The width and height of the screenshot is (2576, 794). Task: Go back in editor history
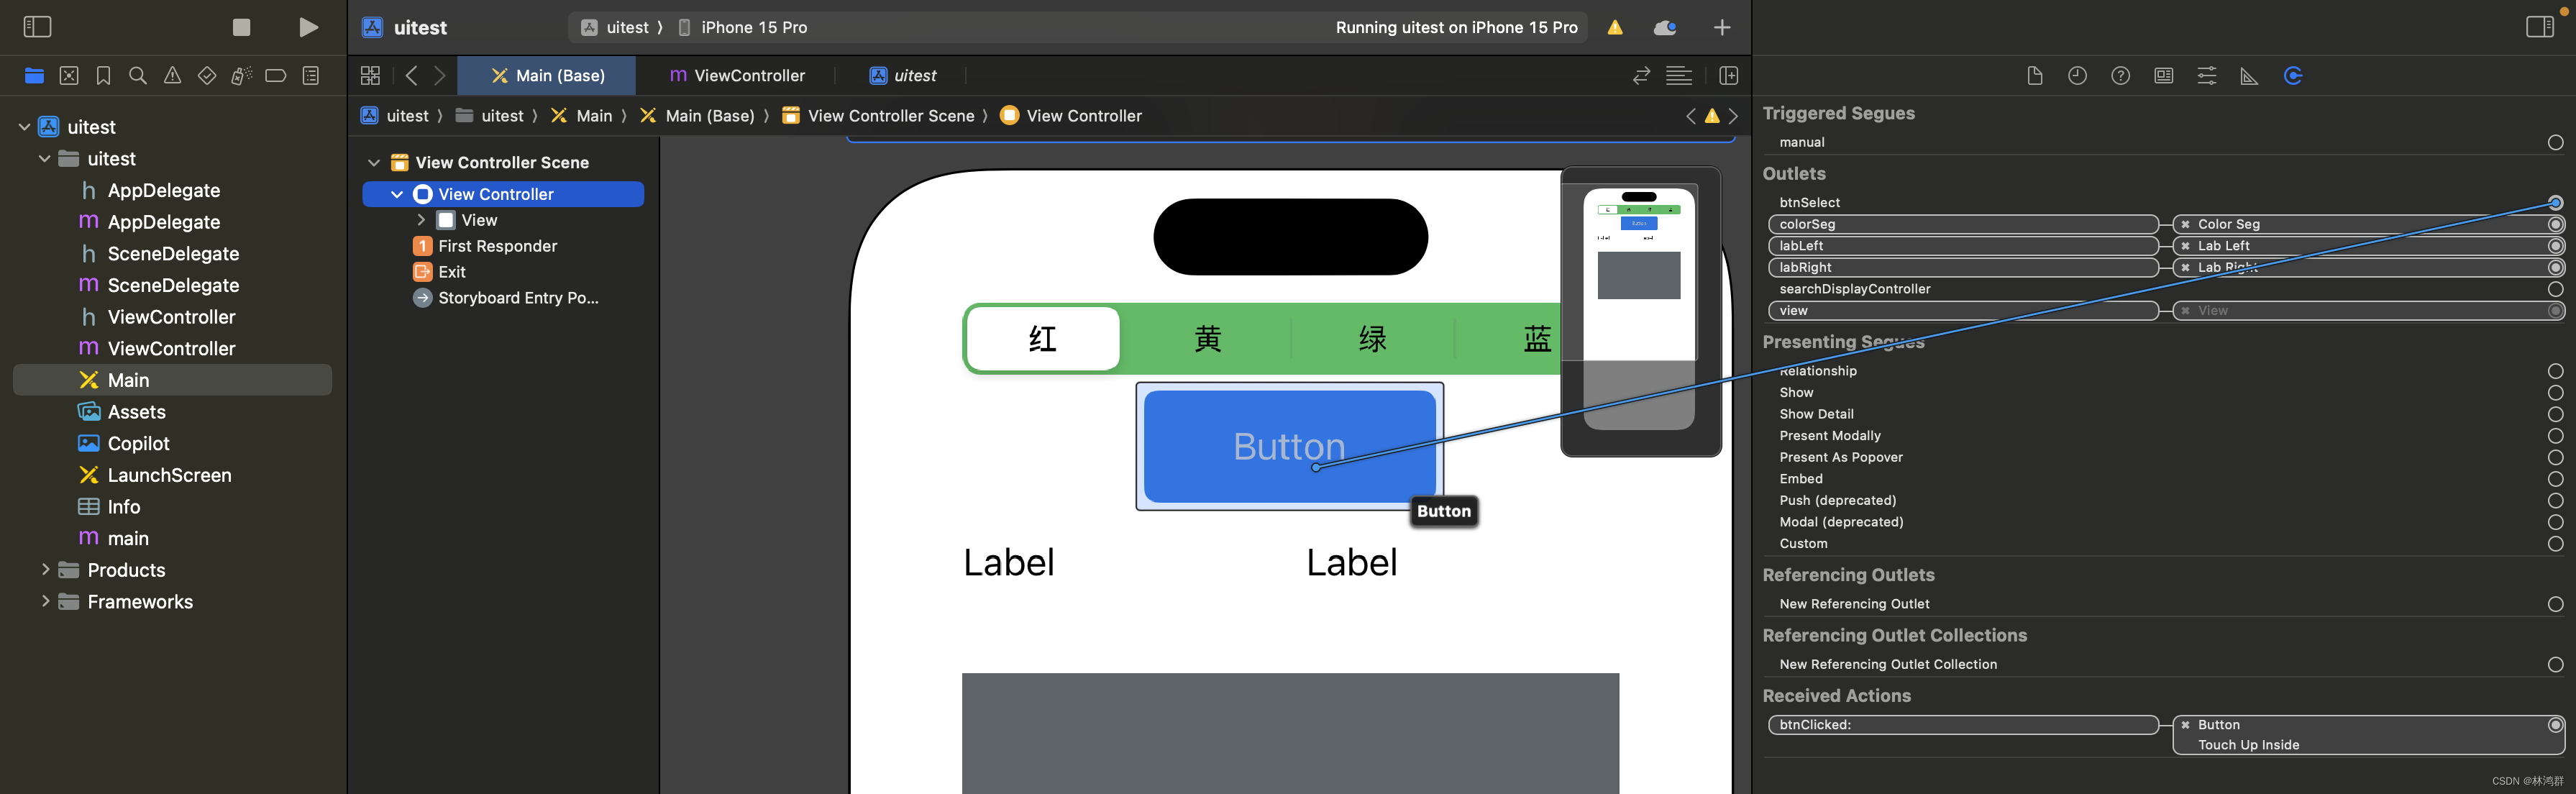[x=411, y=76]
